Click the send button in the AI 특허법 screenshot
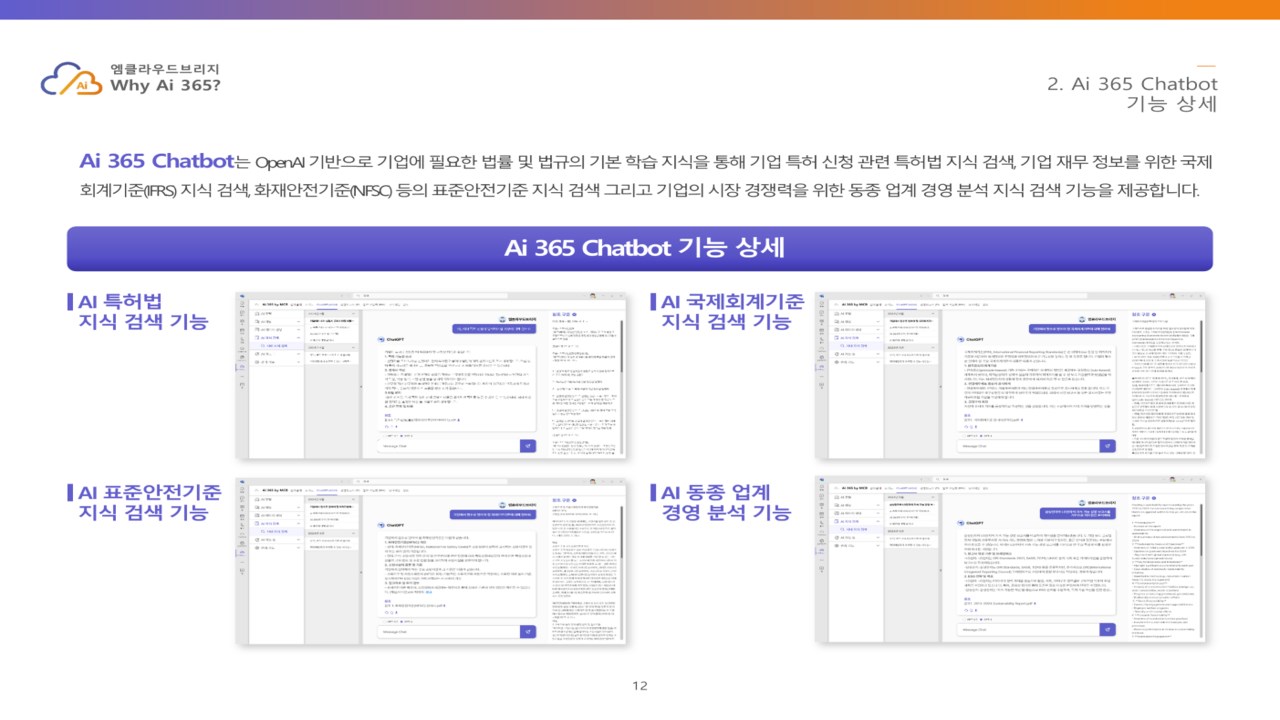 point(528,446)
